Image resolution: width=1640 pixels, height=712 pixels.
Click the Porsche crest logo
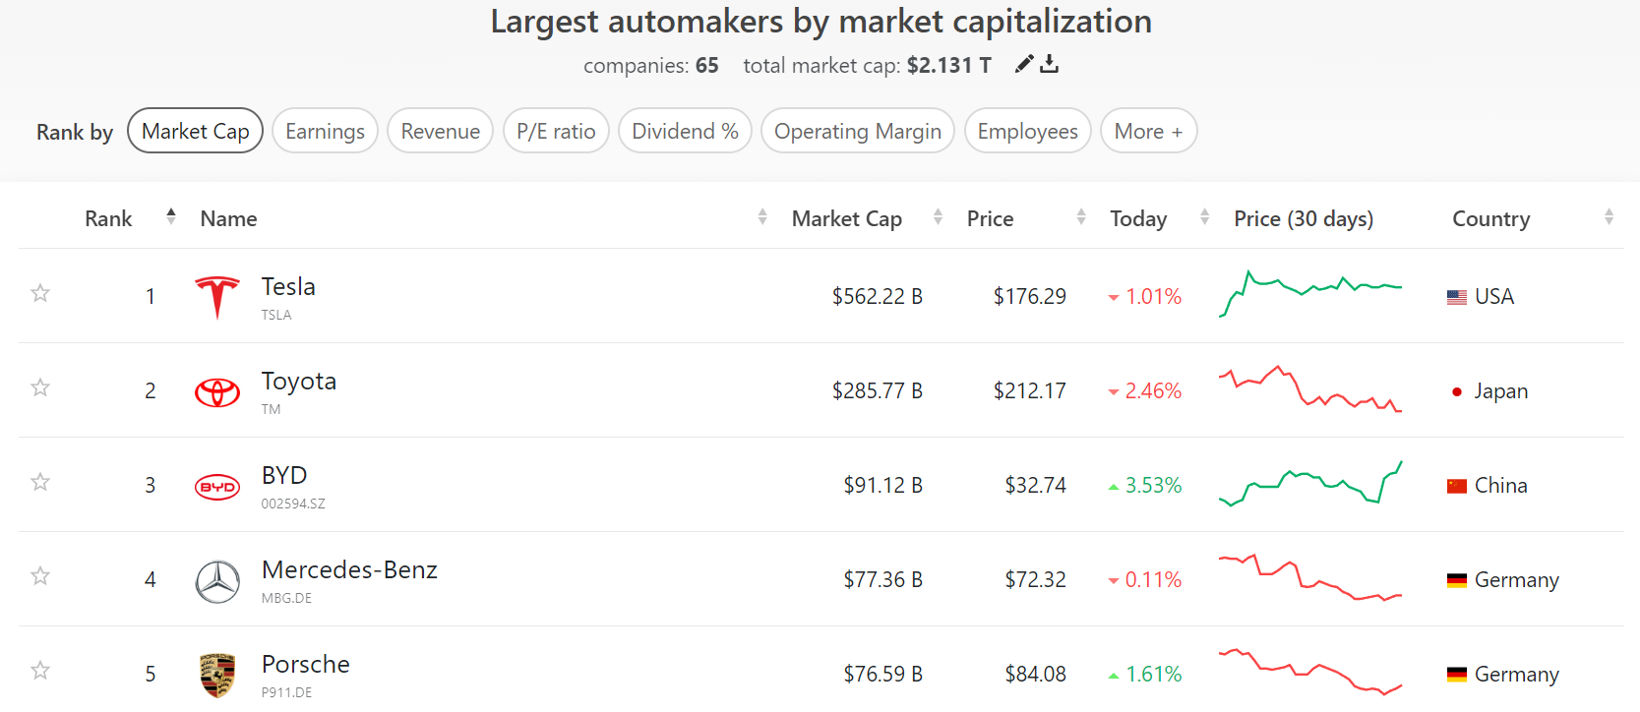[x=217, y=675]
